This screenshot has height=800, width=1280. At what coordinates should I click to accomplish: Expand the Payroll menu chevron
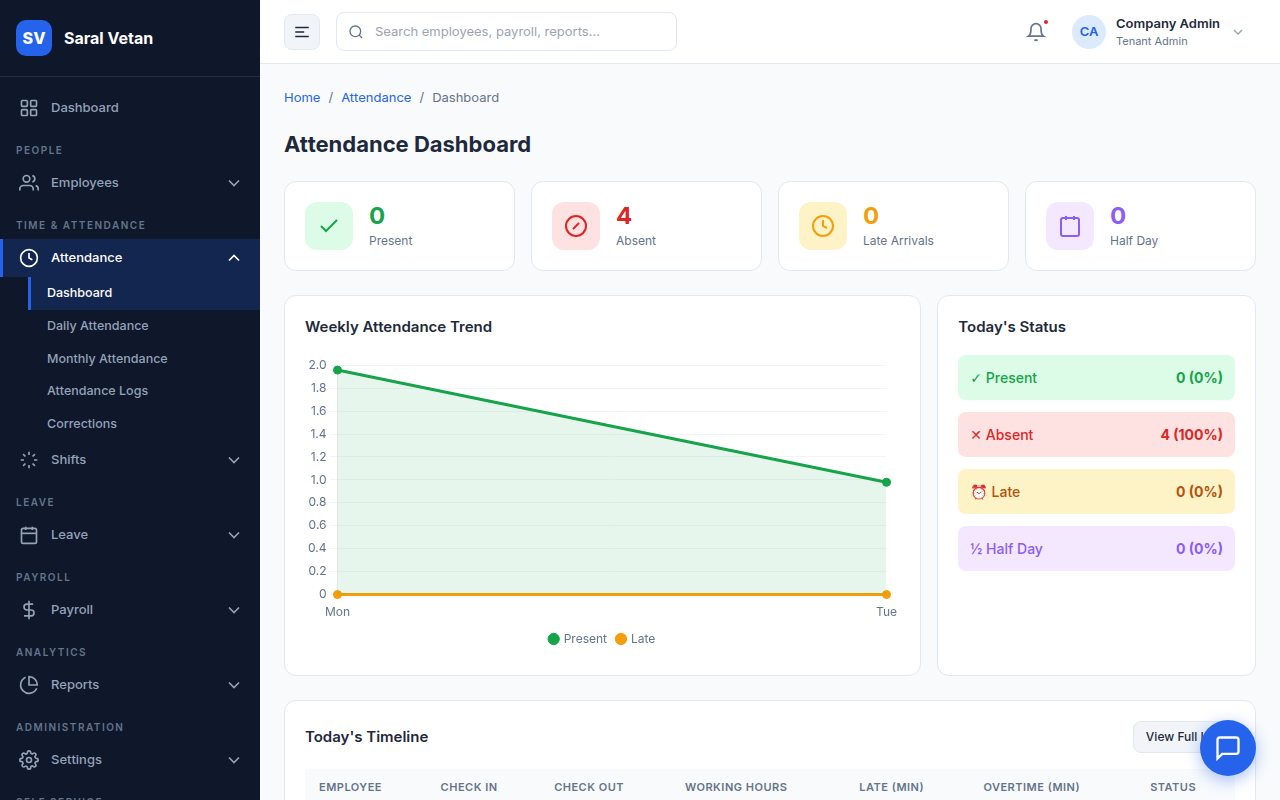[234, 610]
